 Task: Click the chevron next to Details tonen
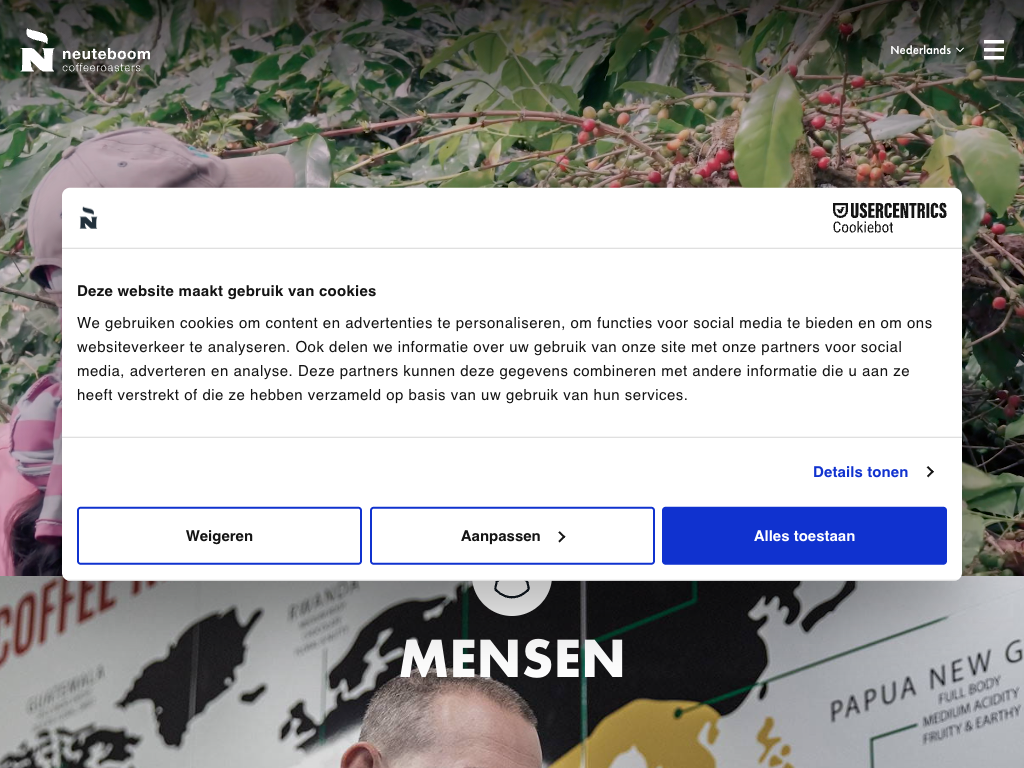930,472
